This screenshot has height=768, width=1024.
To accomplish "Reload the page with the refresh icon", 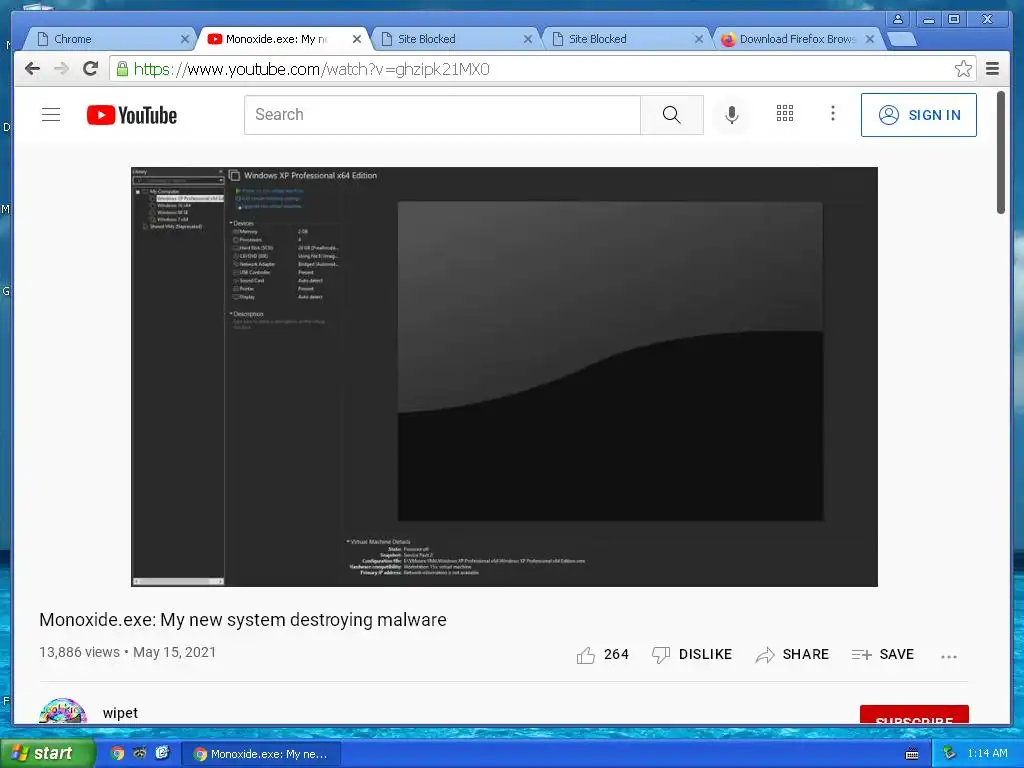I will tap(90, 69).
